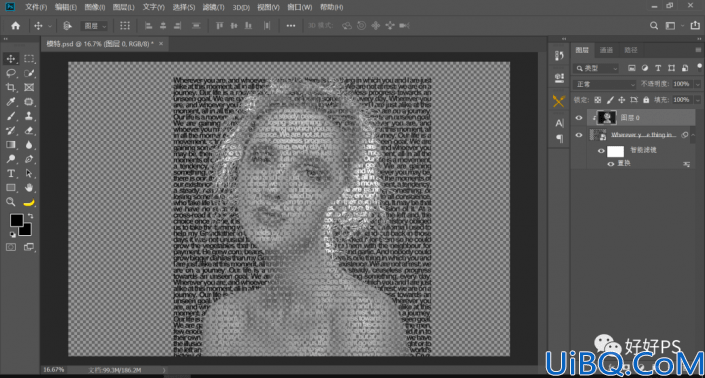Change screen mode via toolbox icon
This screenshot has width=705, height=378.
tap(29, 247)
